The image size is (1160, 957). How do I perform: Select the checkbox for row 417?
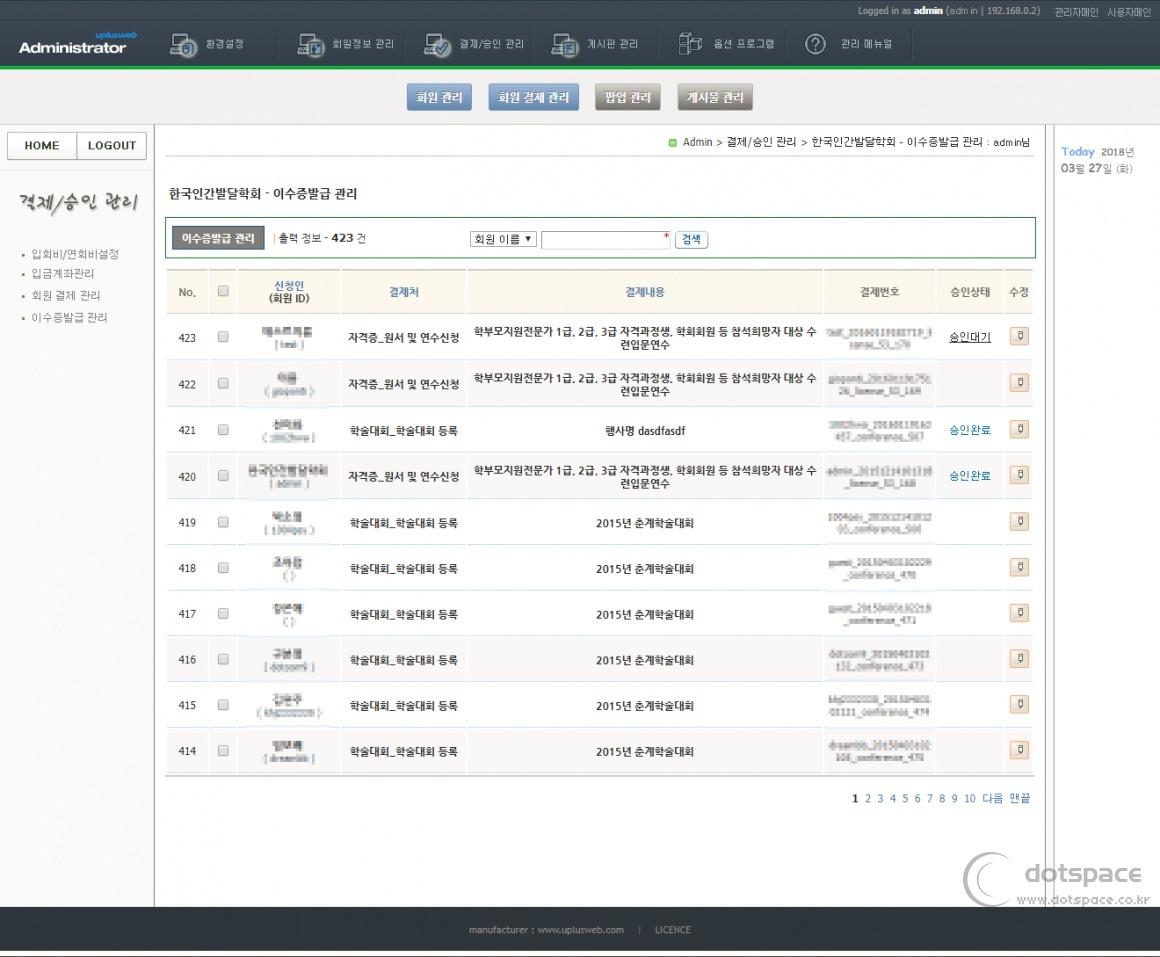(x=223, y=613)
